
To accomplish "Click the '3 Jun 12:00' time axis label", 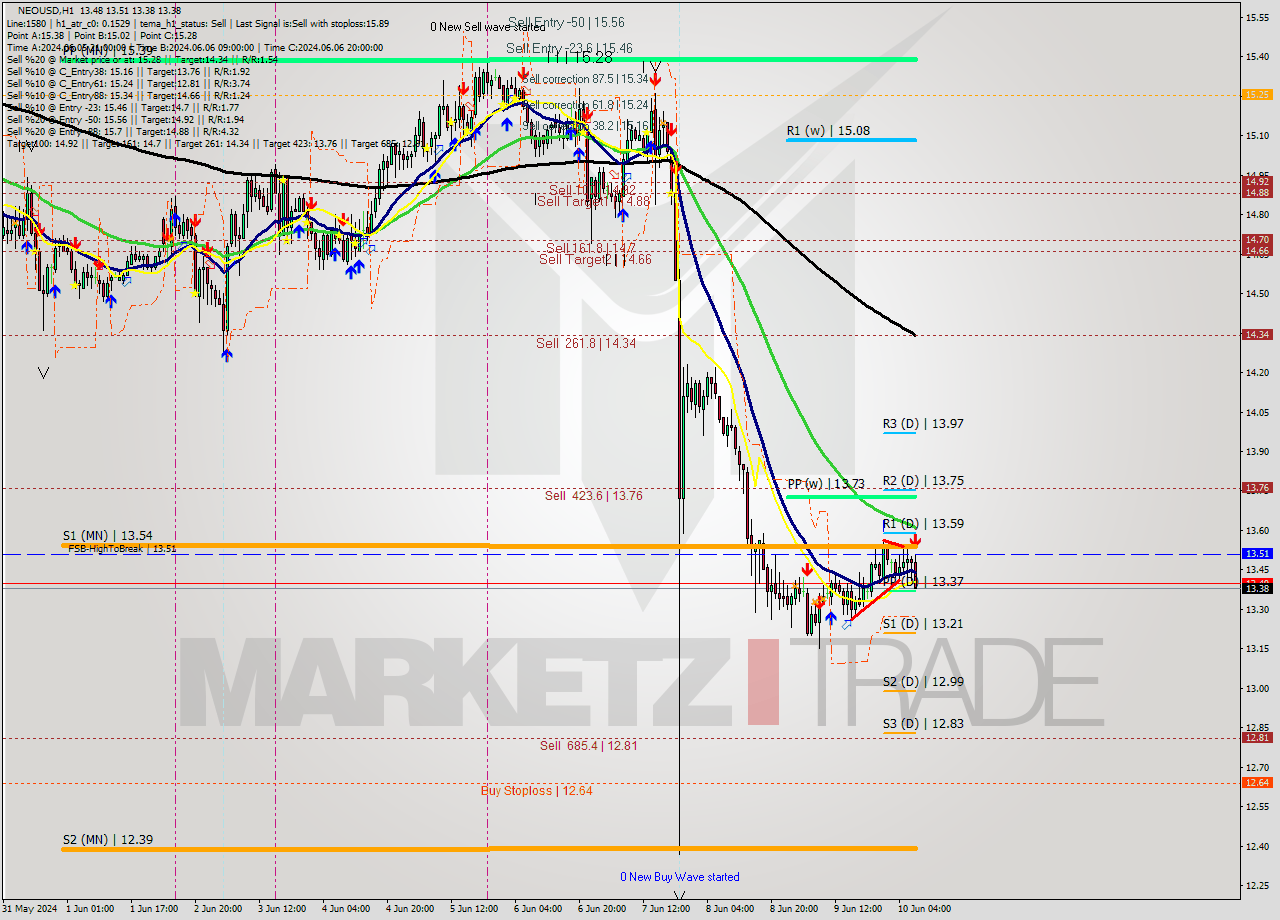I will click(284, 909).
